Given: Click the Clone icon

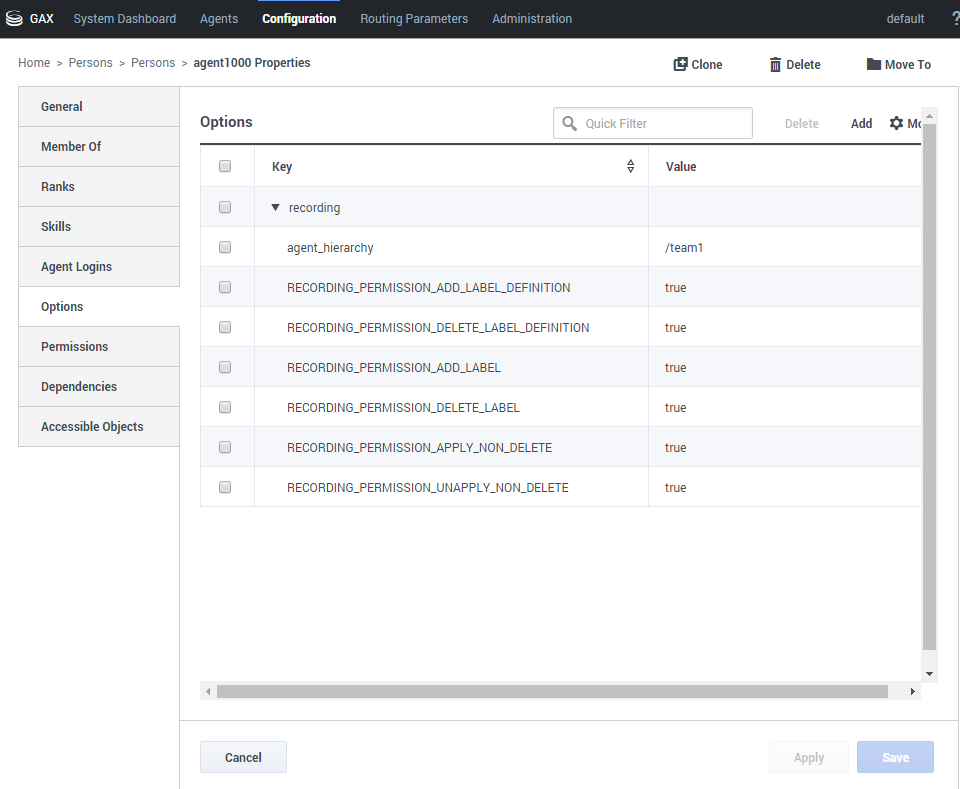Looking at the screenshot, I should point(681,64).
